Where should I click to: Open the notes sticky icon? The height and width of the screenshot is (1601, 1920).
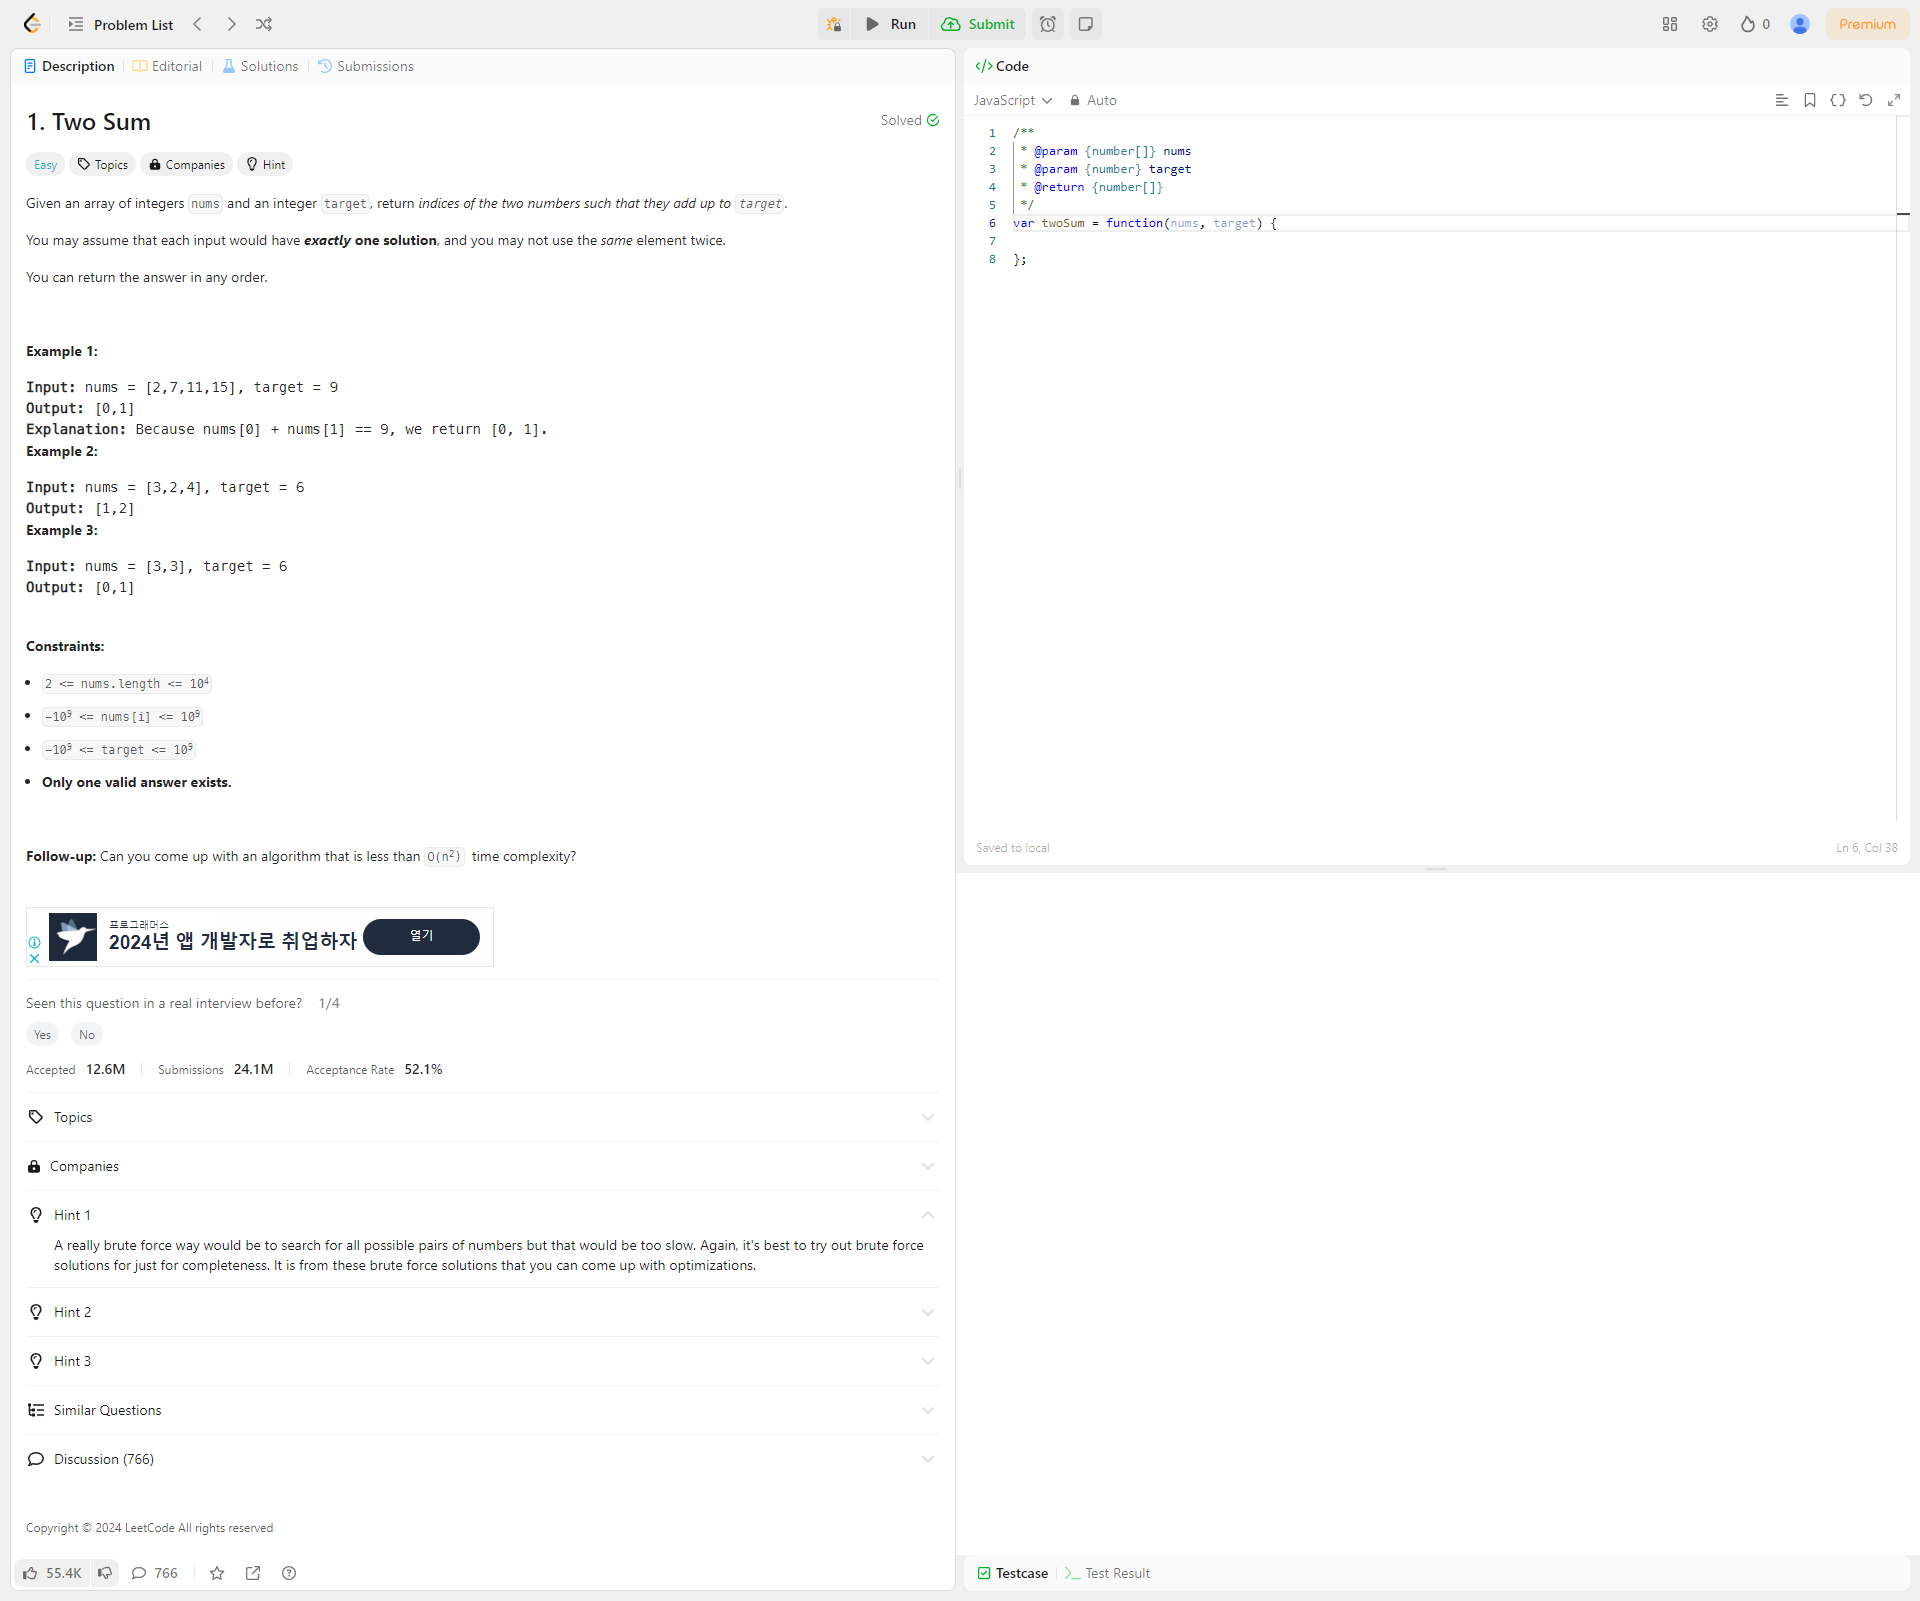(1085, 24)
